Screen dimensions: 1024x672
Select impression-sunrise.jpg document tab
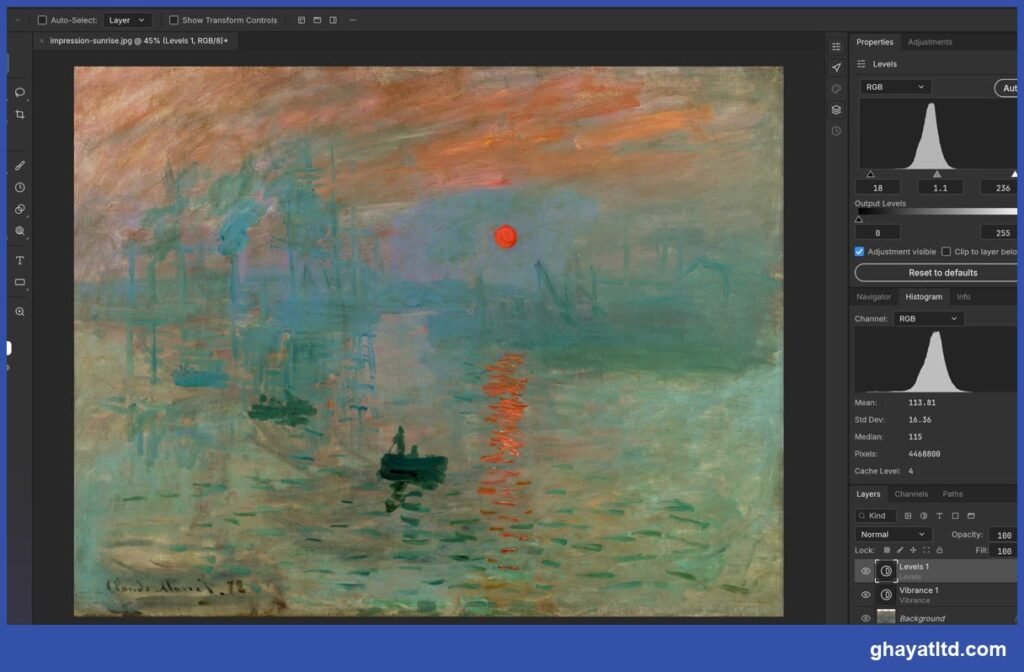(138, 40)
